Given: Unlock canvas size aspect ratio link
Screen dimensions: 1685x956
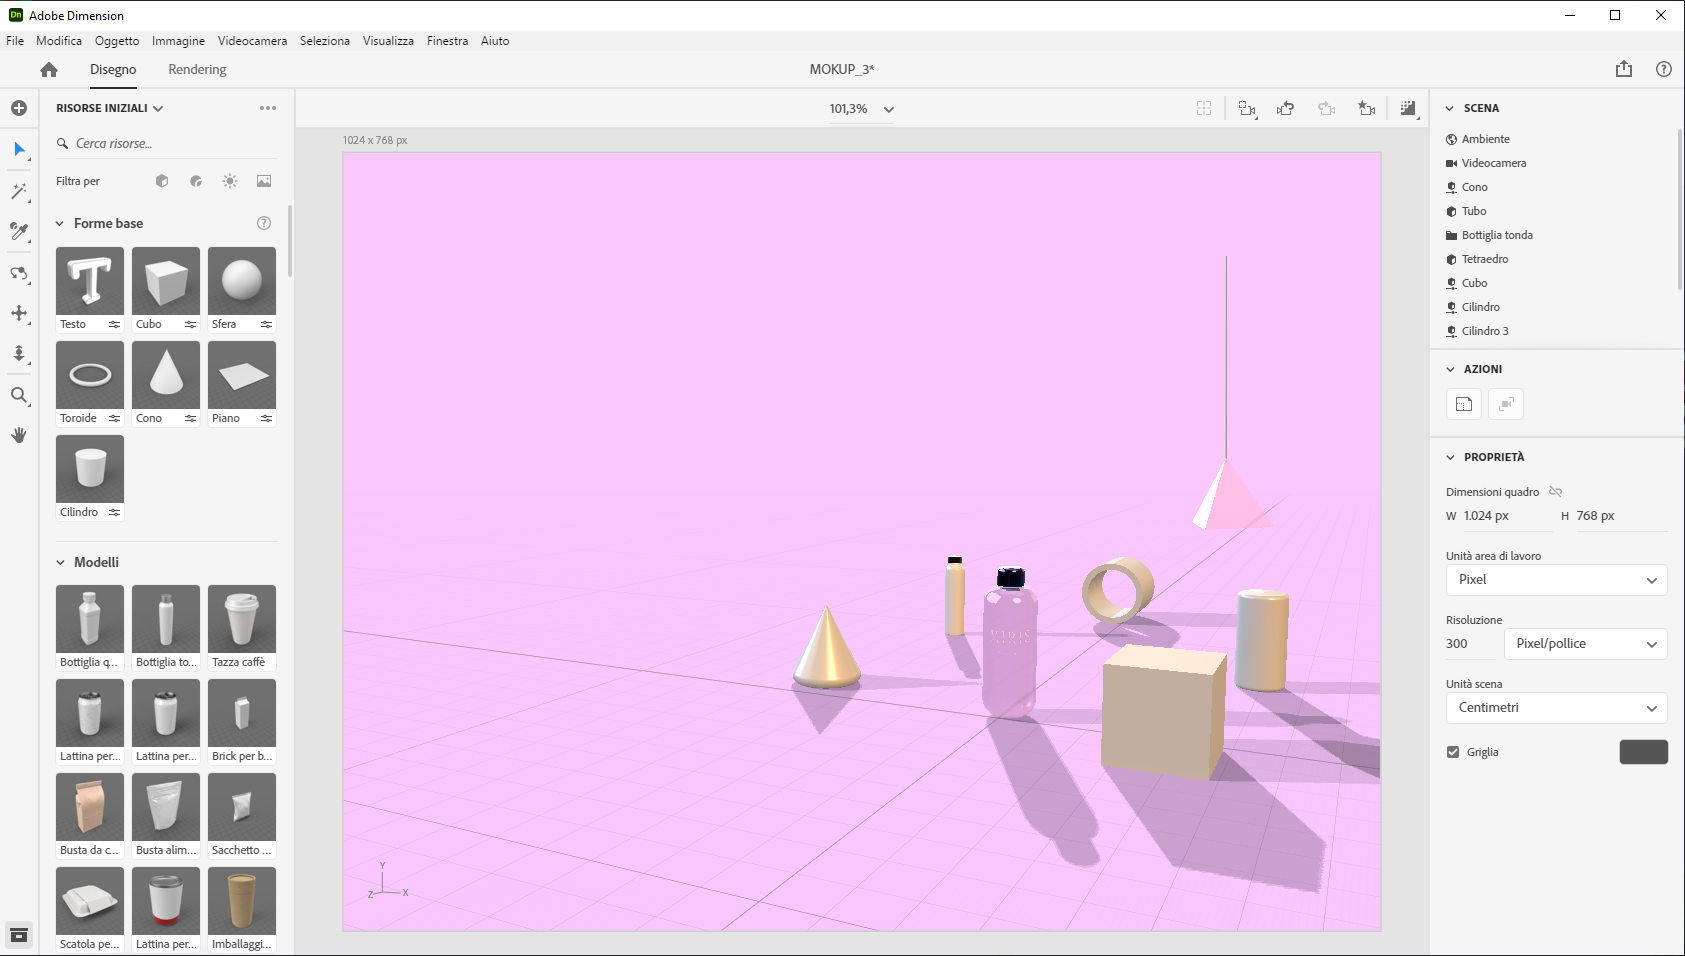Looking at the screenshot, I should pos(1555,492).
